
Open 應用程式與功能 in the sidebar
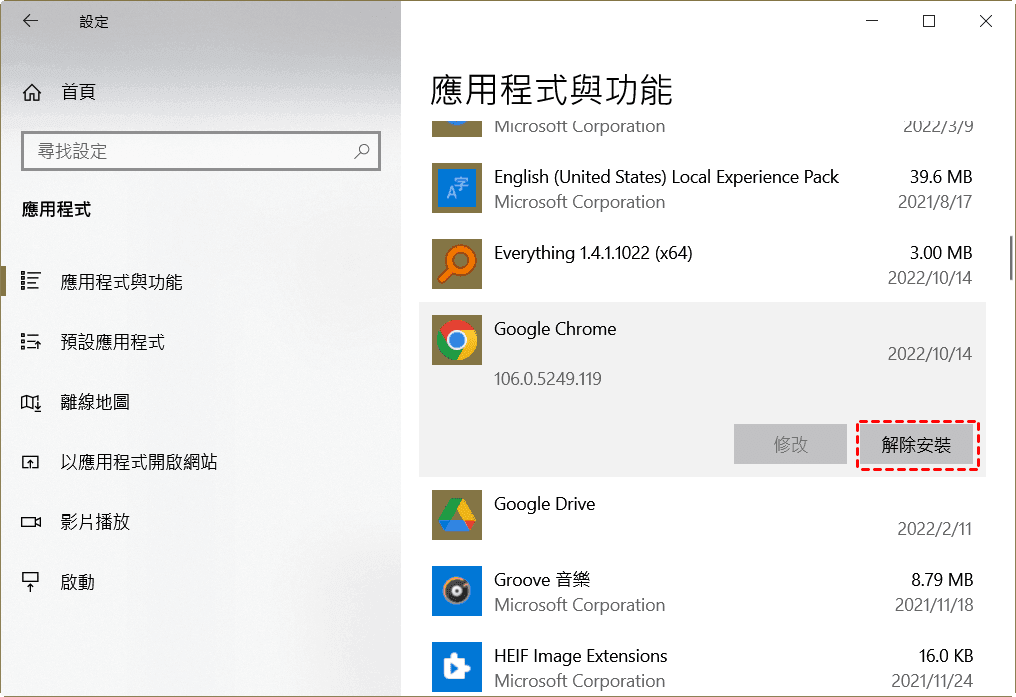point(121,282)
